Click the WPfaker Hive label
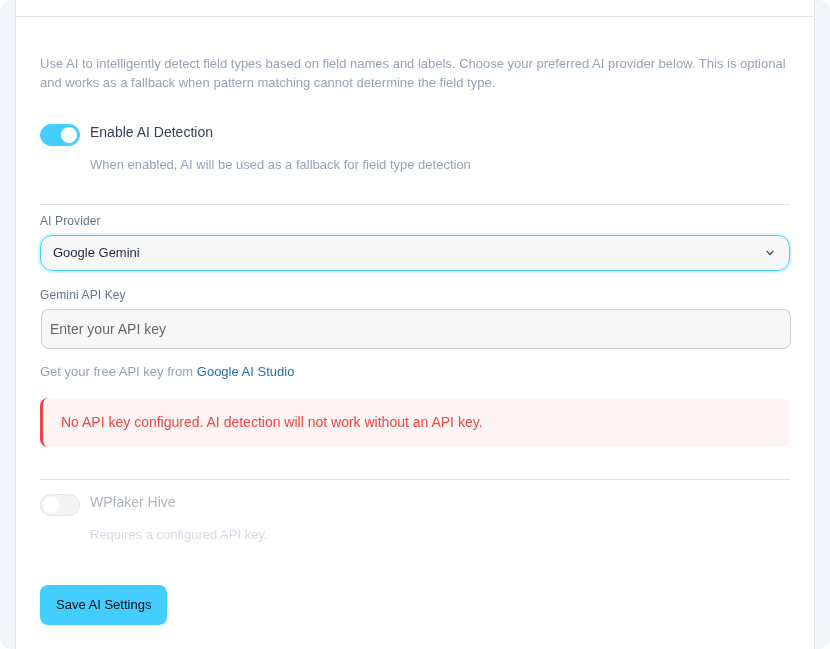This screenshot has height=649, width=830. (132, 502)
